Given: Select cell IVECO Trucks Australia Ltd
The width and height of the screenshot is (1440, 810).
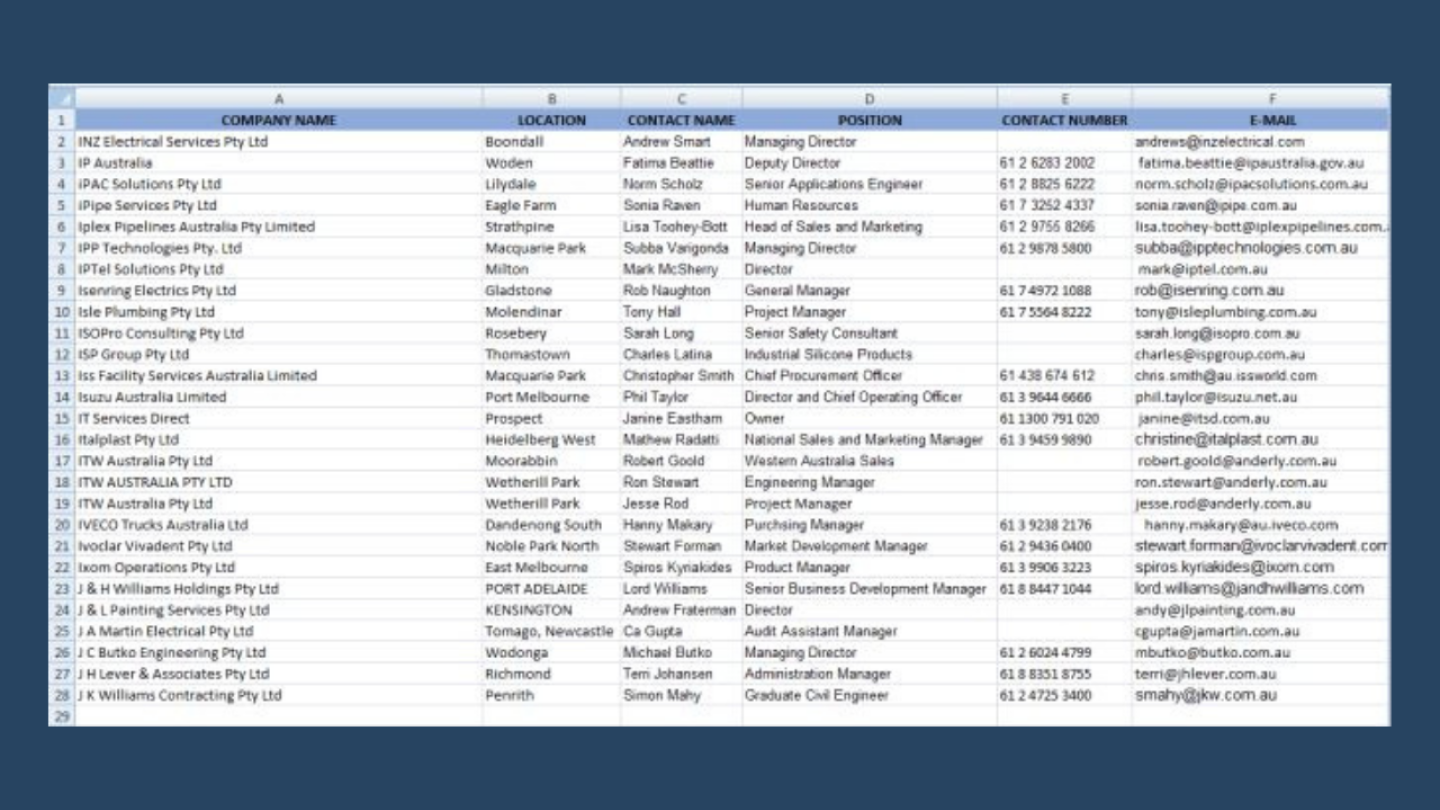Looking at the screenshot, I should [278, 525].
